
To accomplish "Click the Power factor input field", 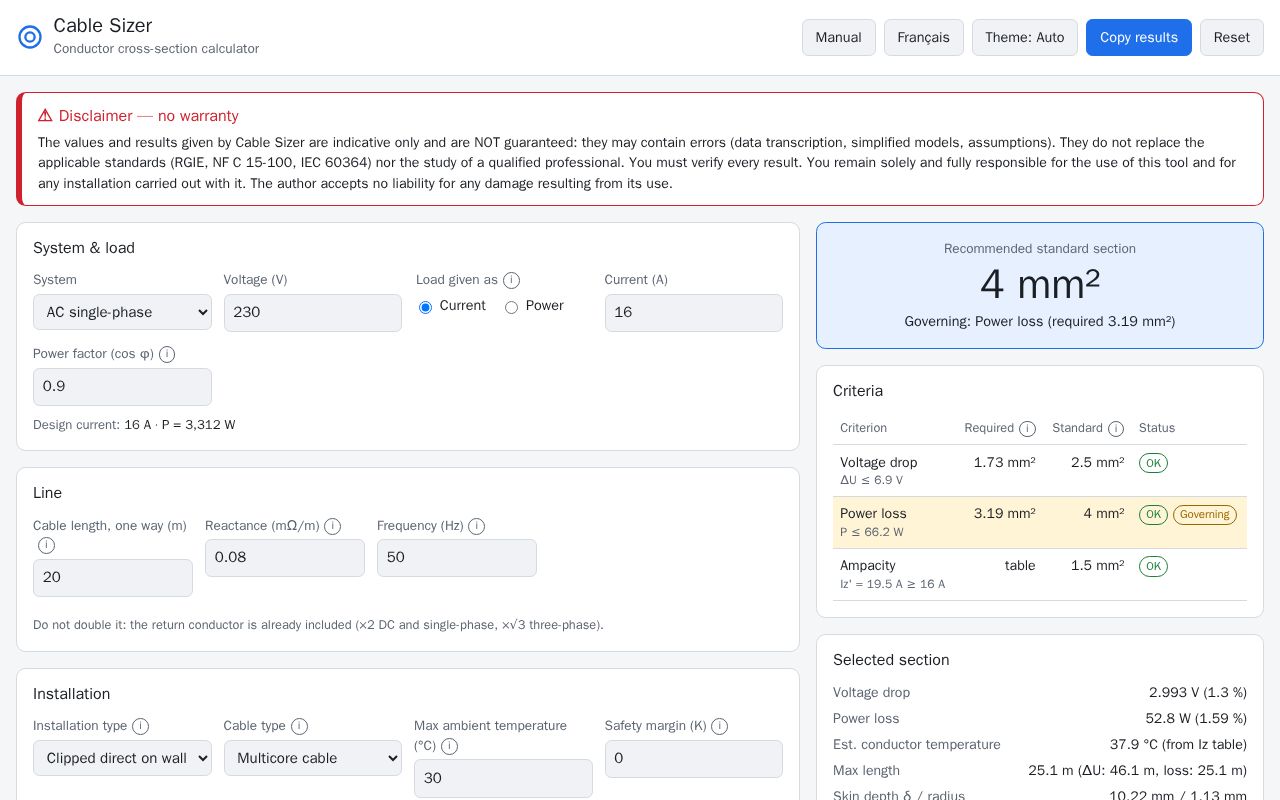I will pyautogui.click(x=122, y=386).
